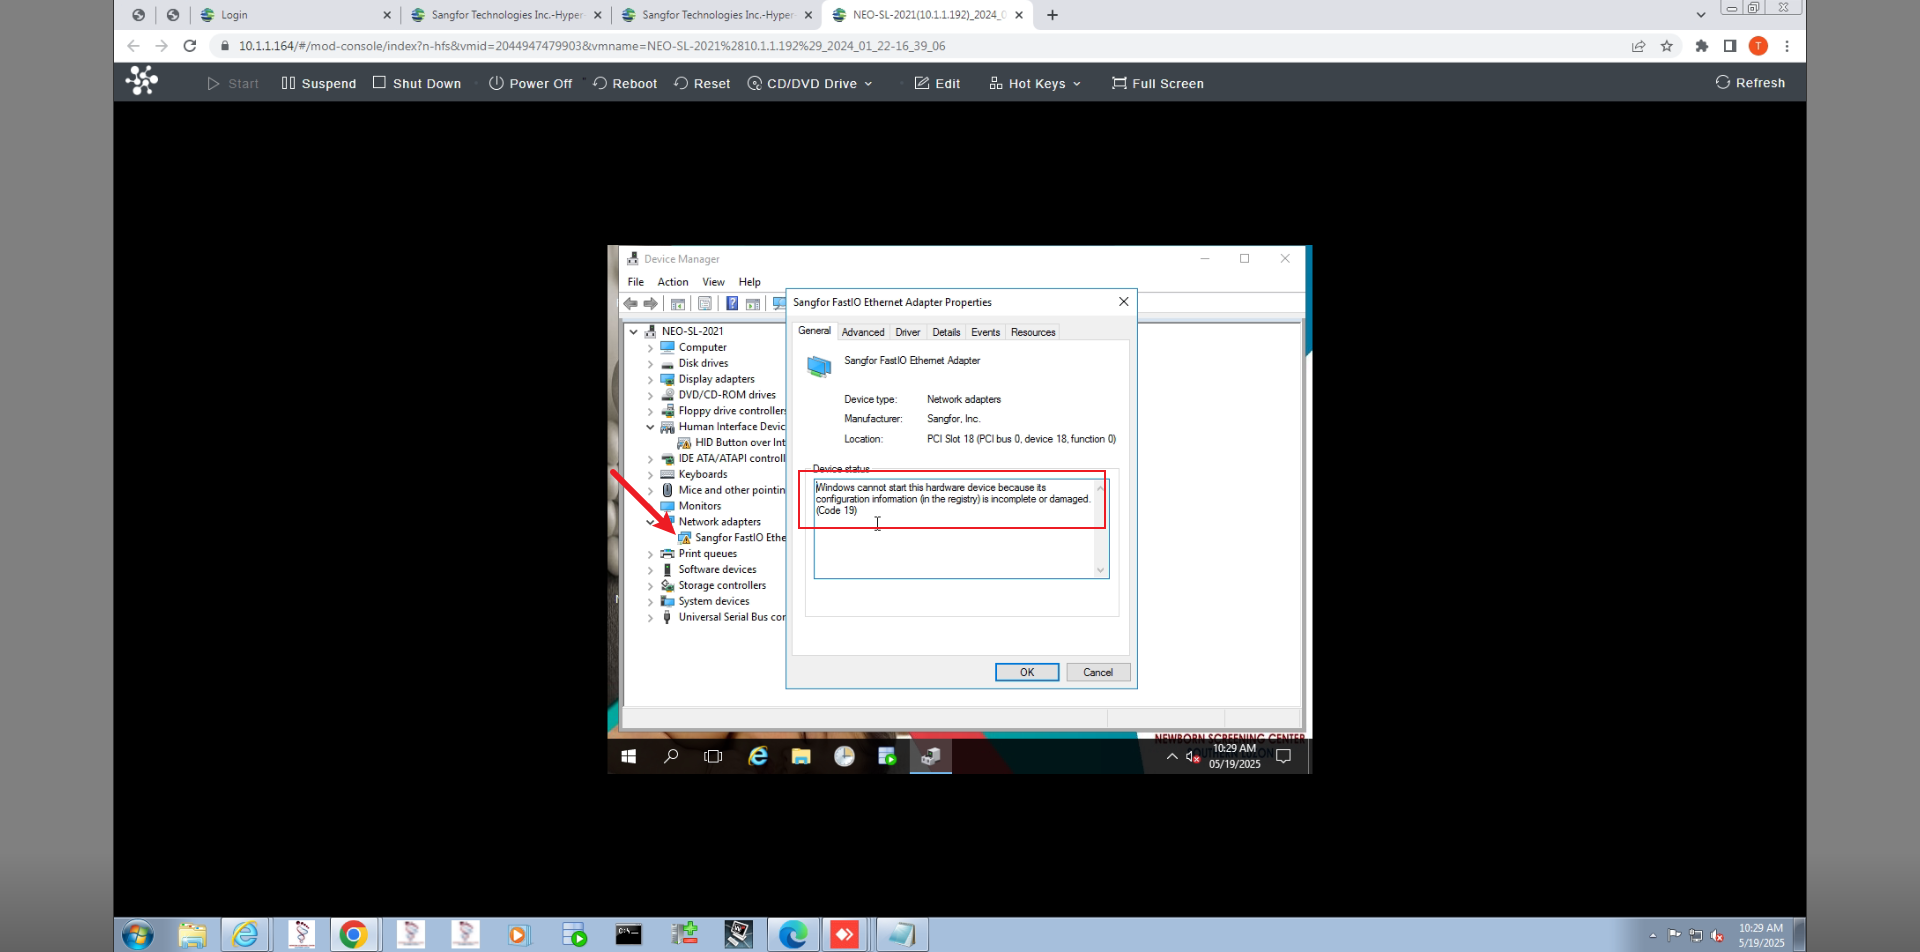Click the Device Manager Back arrow
Screen dimensions: 1920x952
(631, 304)
